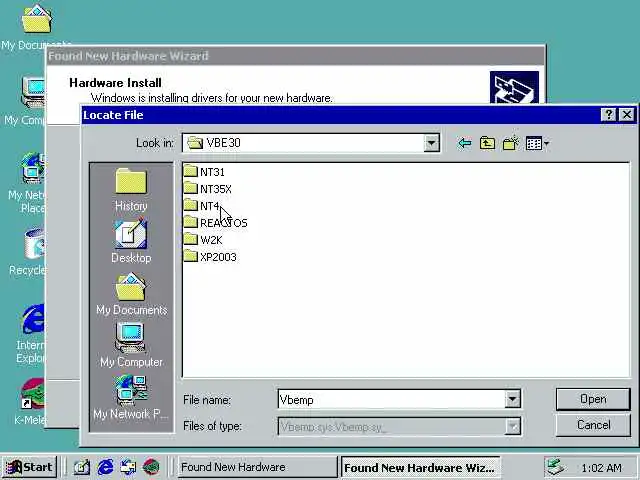The width and height of the screenshot is (640, 480).
Task: Open My Documents in dialog sidebar
Action: click(x=131, y=294)
